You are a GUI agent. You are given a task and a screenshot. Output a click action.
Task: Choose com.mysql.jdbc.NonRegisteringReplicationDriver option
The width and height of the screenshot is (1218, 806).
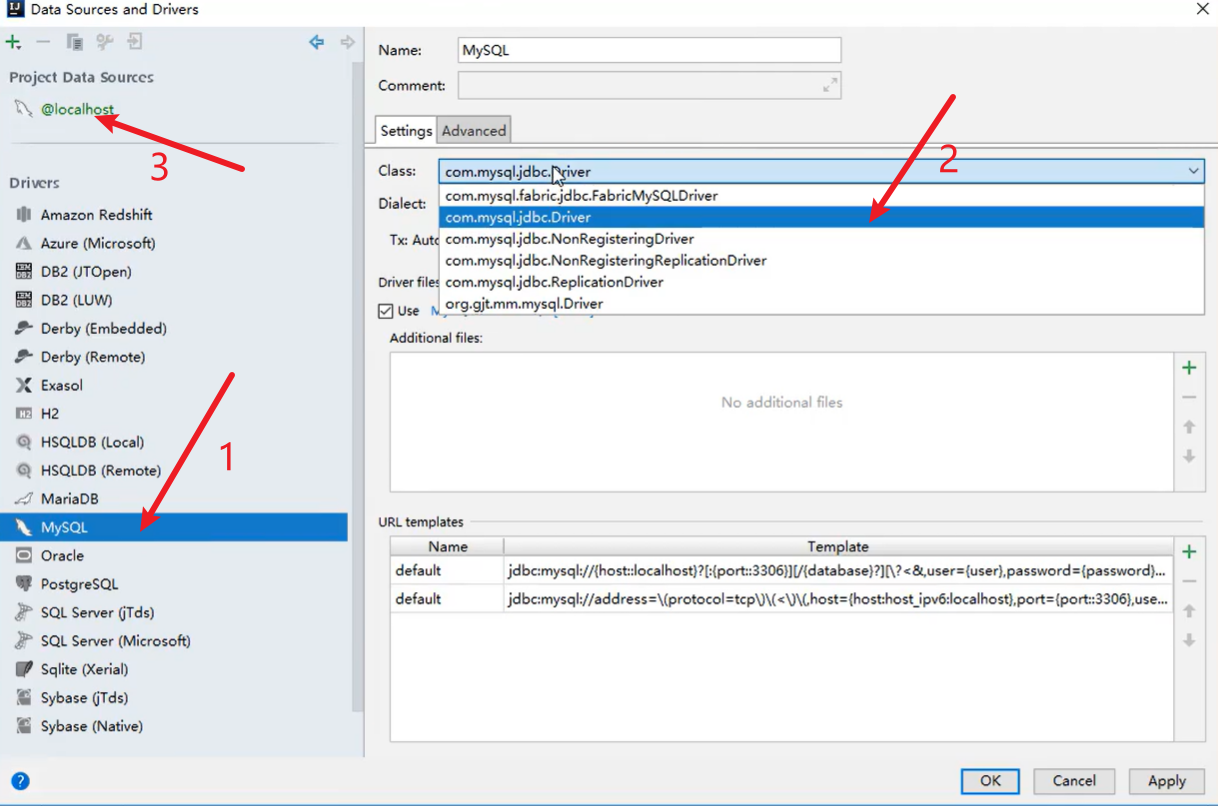tap(821, 260)
